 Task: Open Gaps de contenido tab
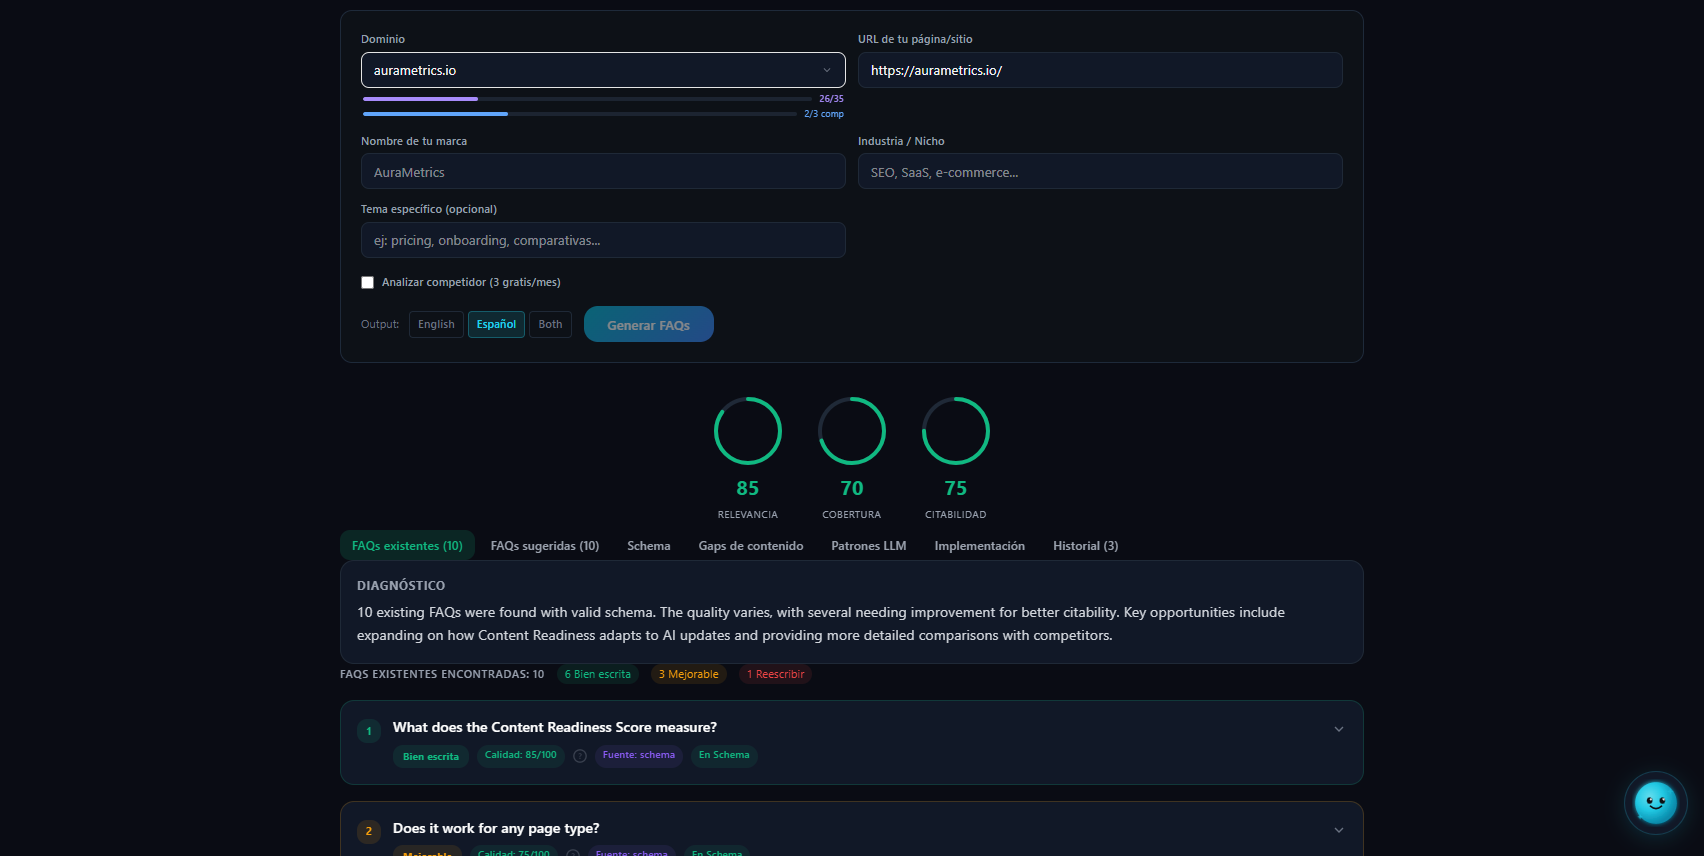click(751, 546)
